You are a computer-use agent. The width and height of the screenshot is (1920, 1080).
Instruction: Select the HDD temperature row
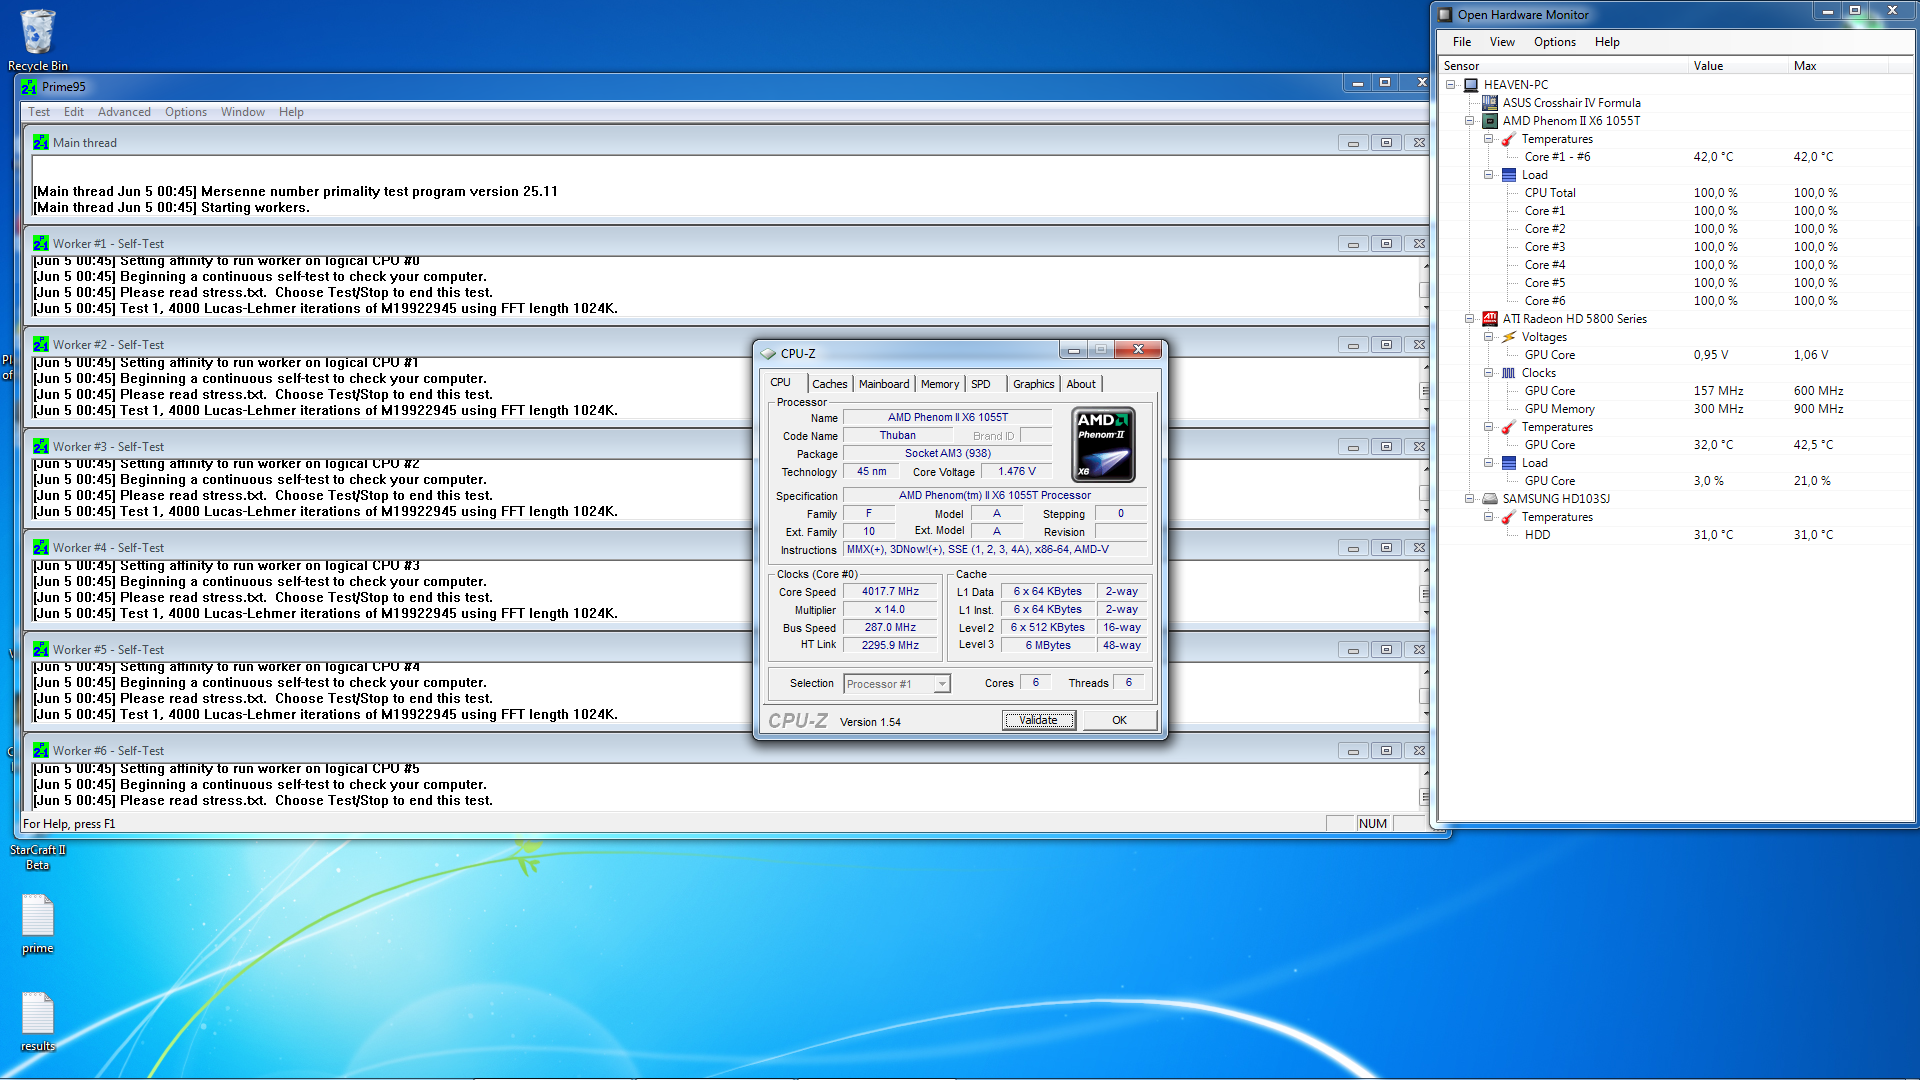click(x=1676, y=535)
